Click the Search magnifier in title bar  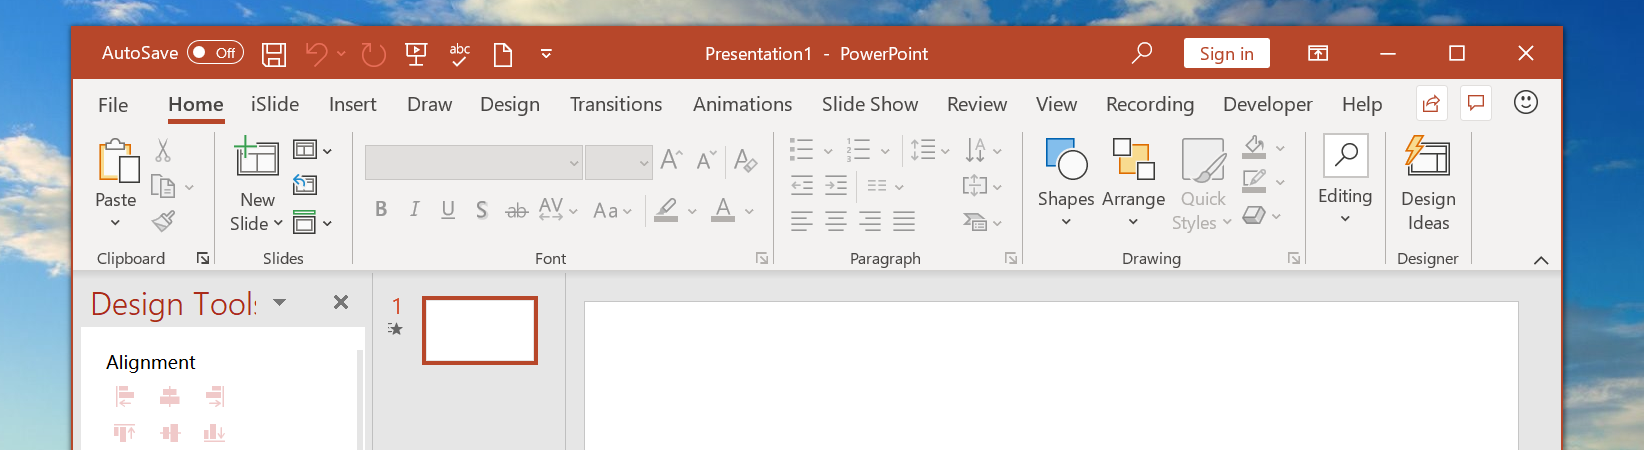(1142, 53)
